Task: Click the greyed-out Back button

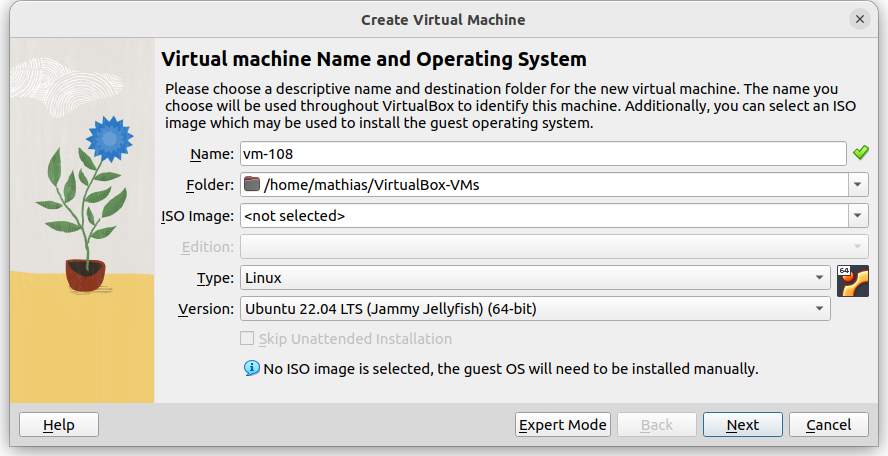Action: pyautogui.click(x=656, y=425)
